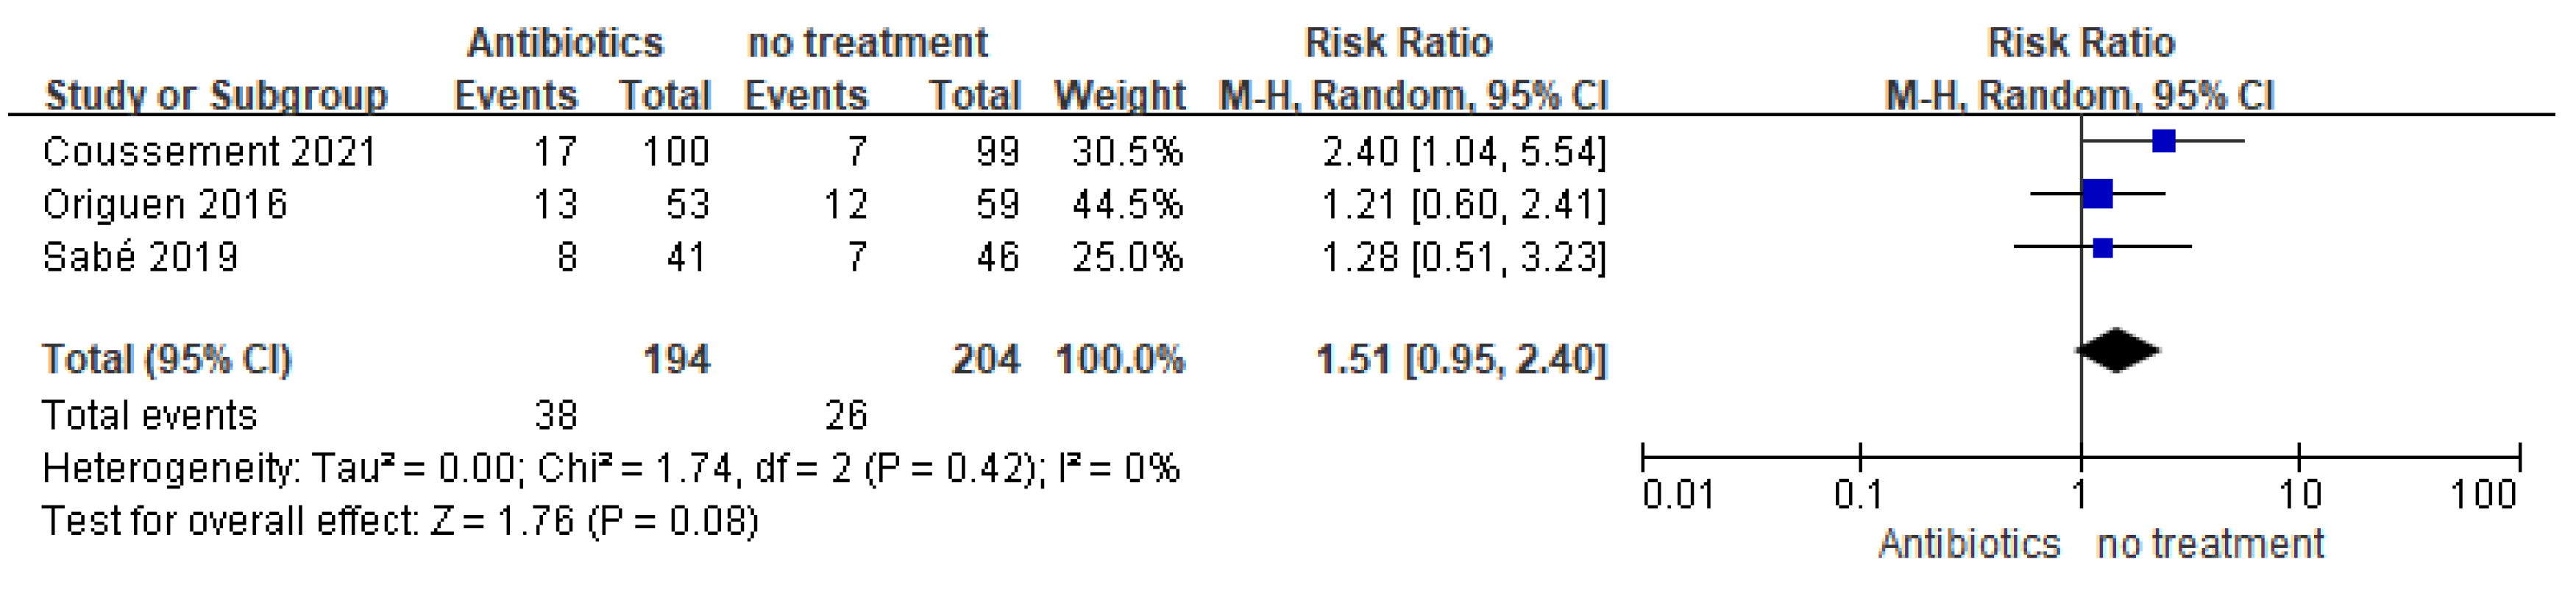Click the 100 tick label on the axis
This screenshot has height=593, width=2576.
(2482, 495)
